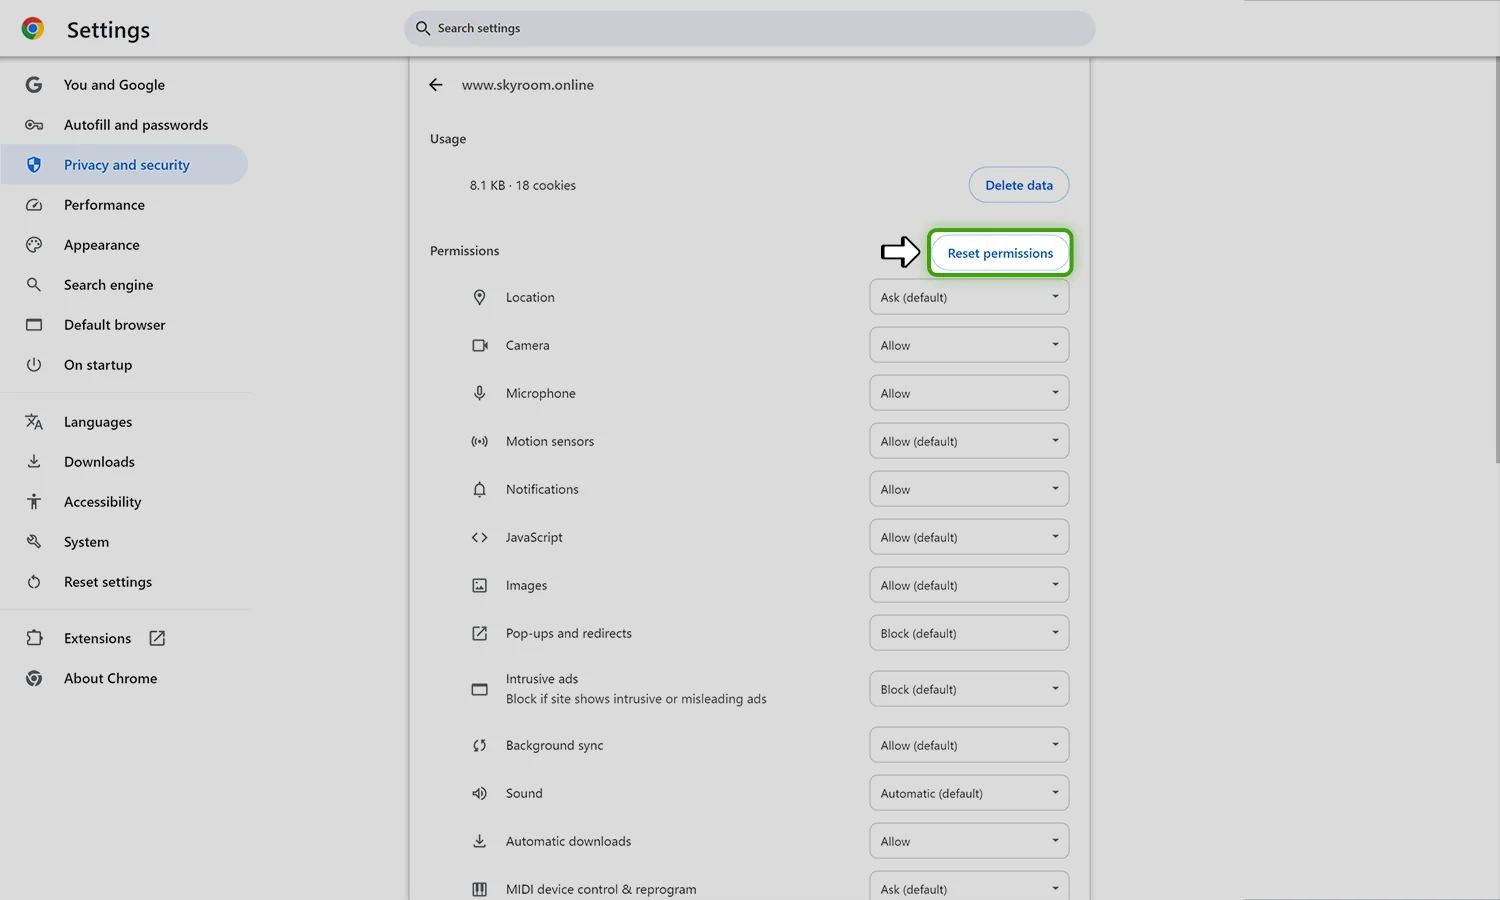This screenshot has height=900, width=1500.
Task: Expand the Sound permission dropdown
Action: click(968, 793)
